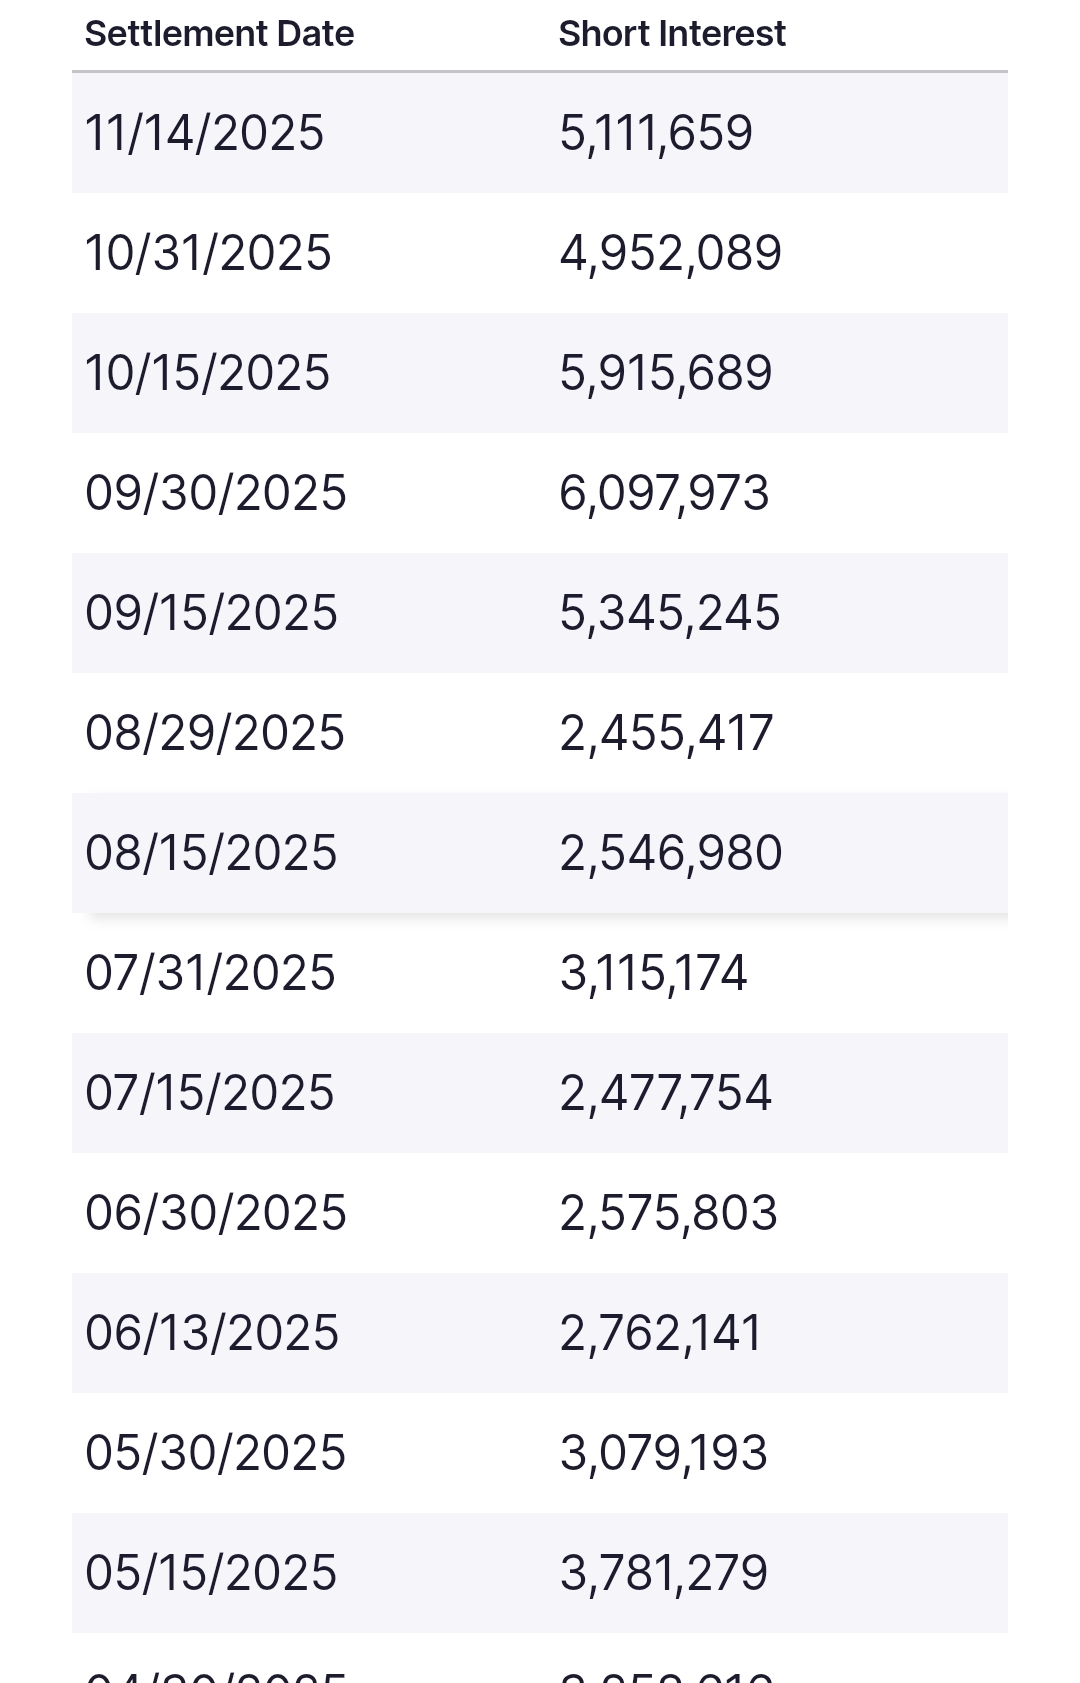Select short interest value 2,455,417
The height and width of the screenshot is (1683, 1080).
coord(666,733)
